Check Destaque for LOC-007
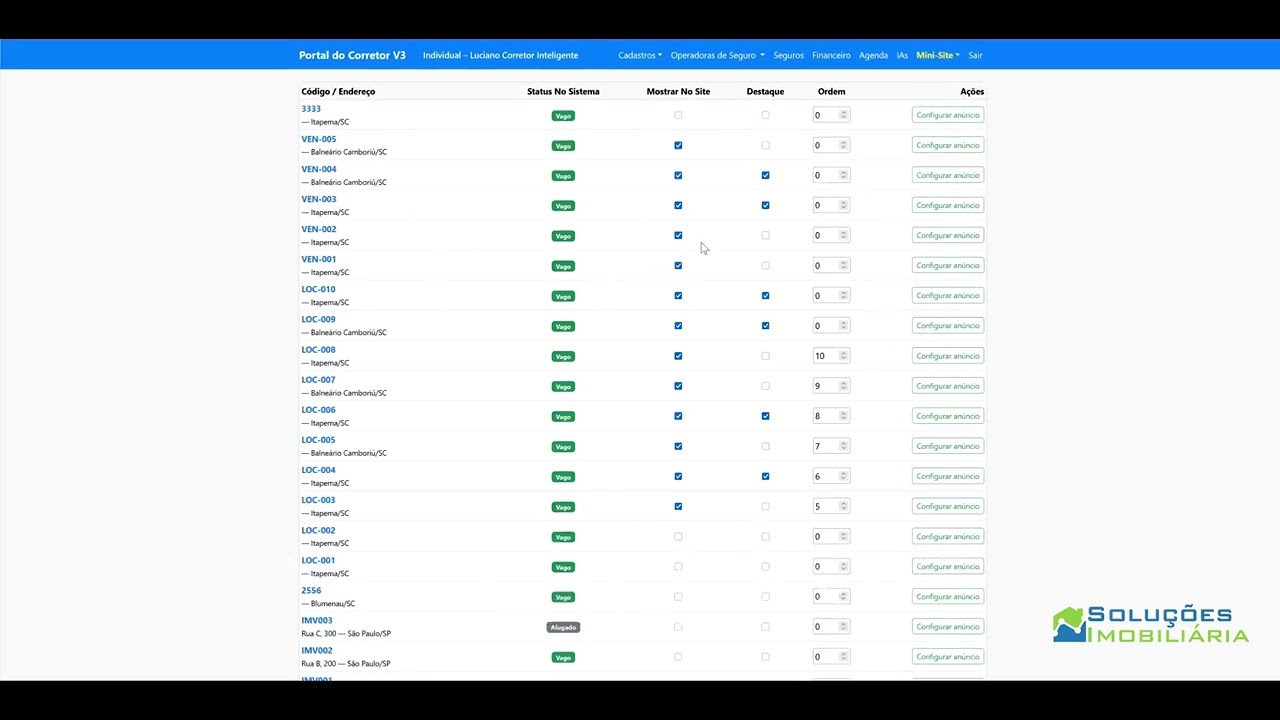This screenshot has width=1280, height=720. (765, 386)
